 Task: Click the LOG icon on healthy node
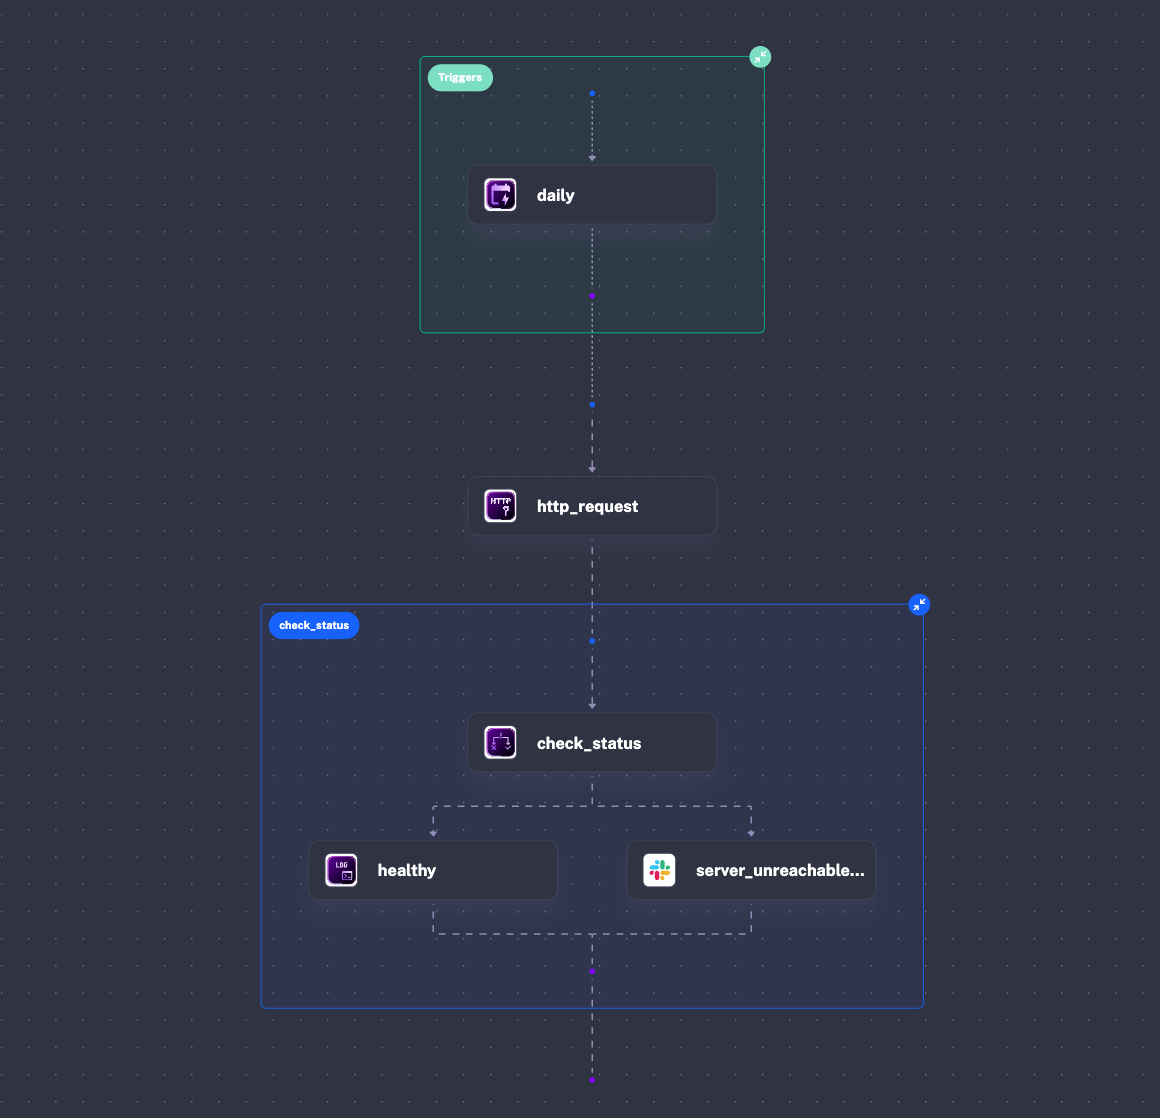click(x=341, y=870)
